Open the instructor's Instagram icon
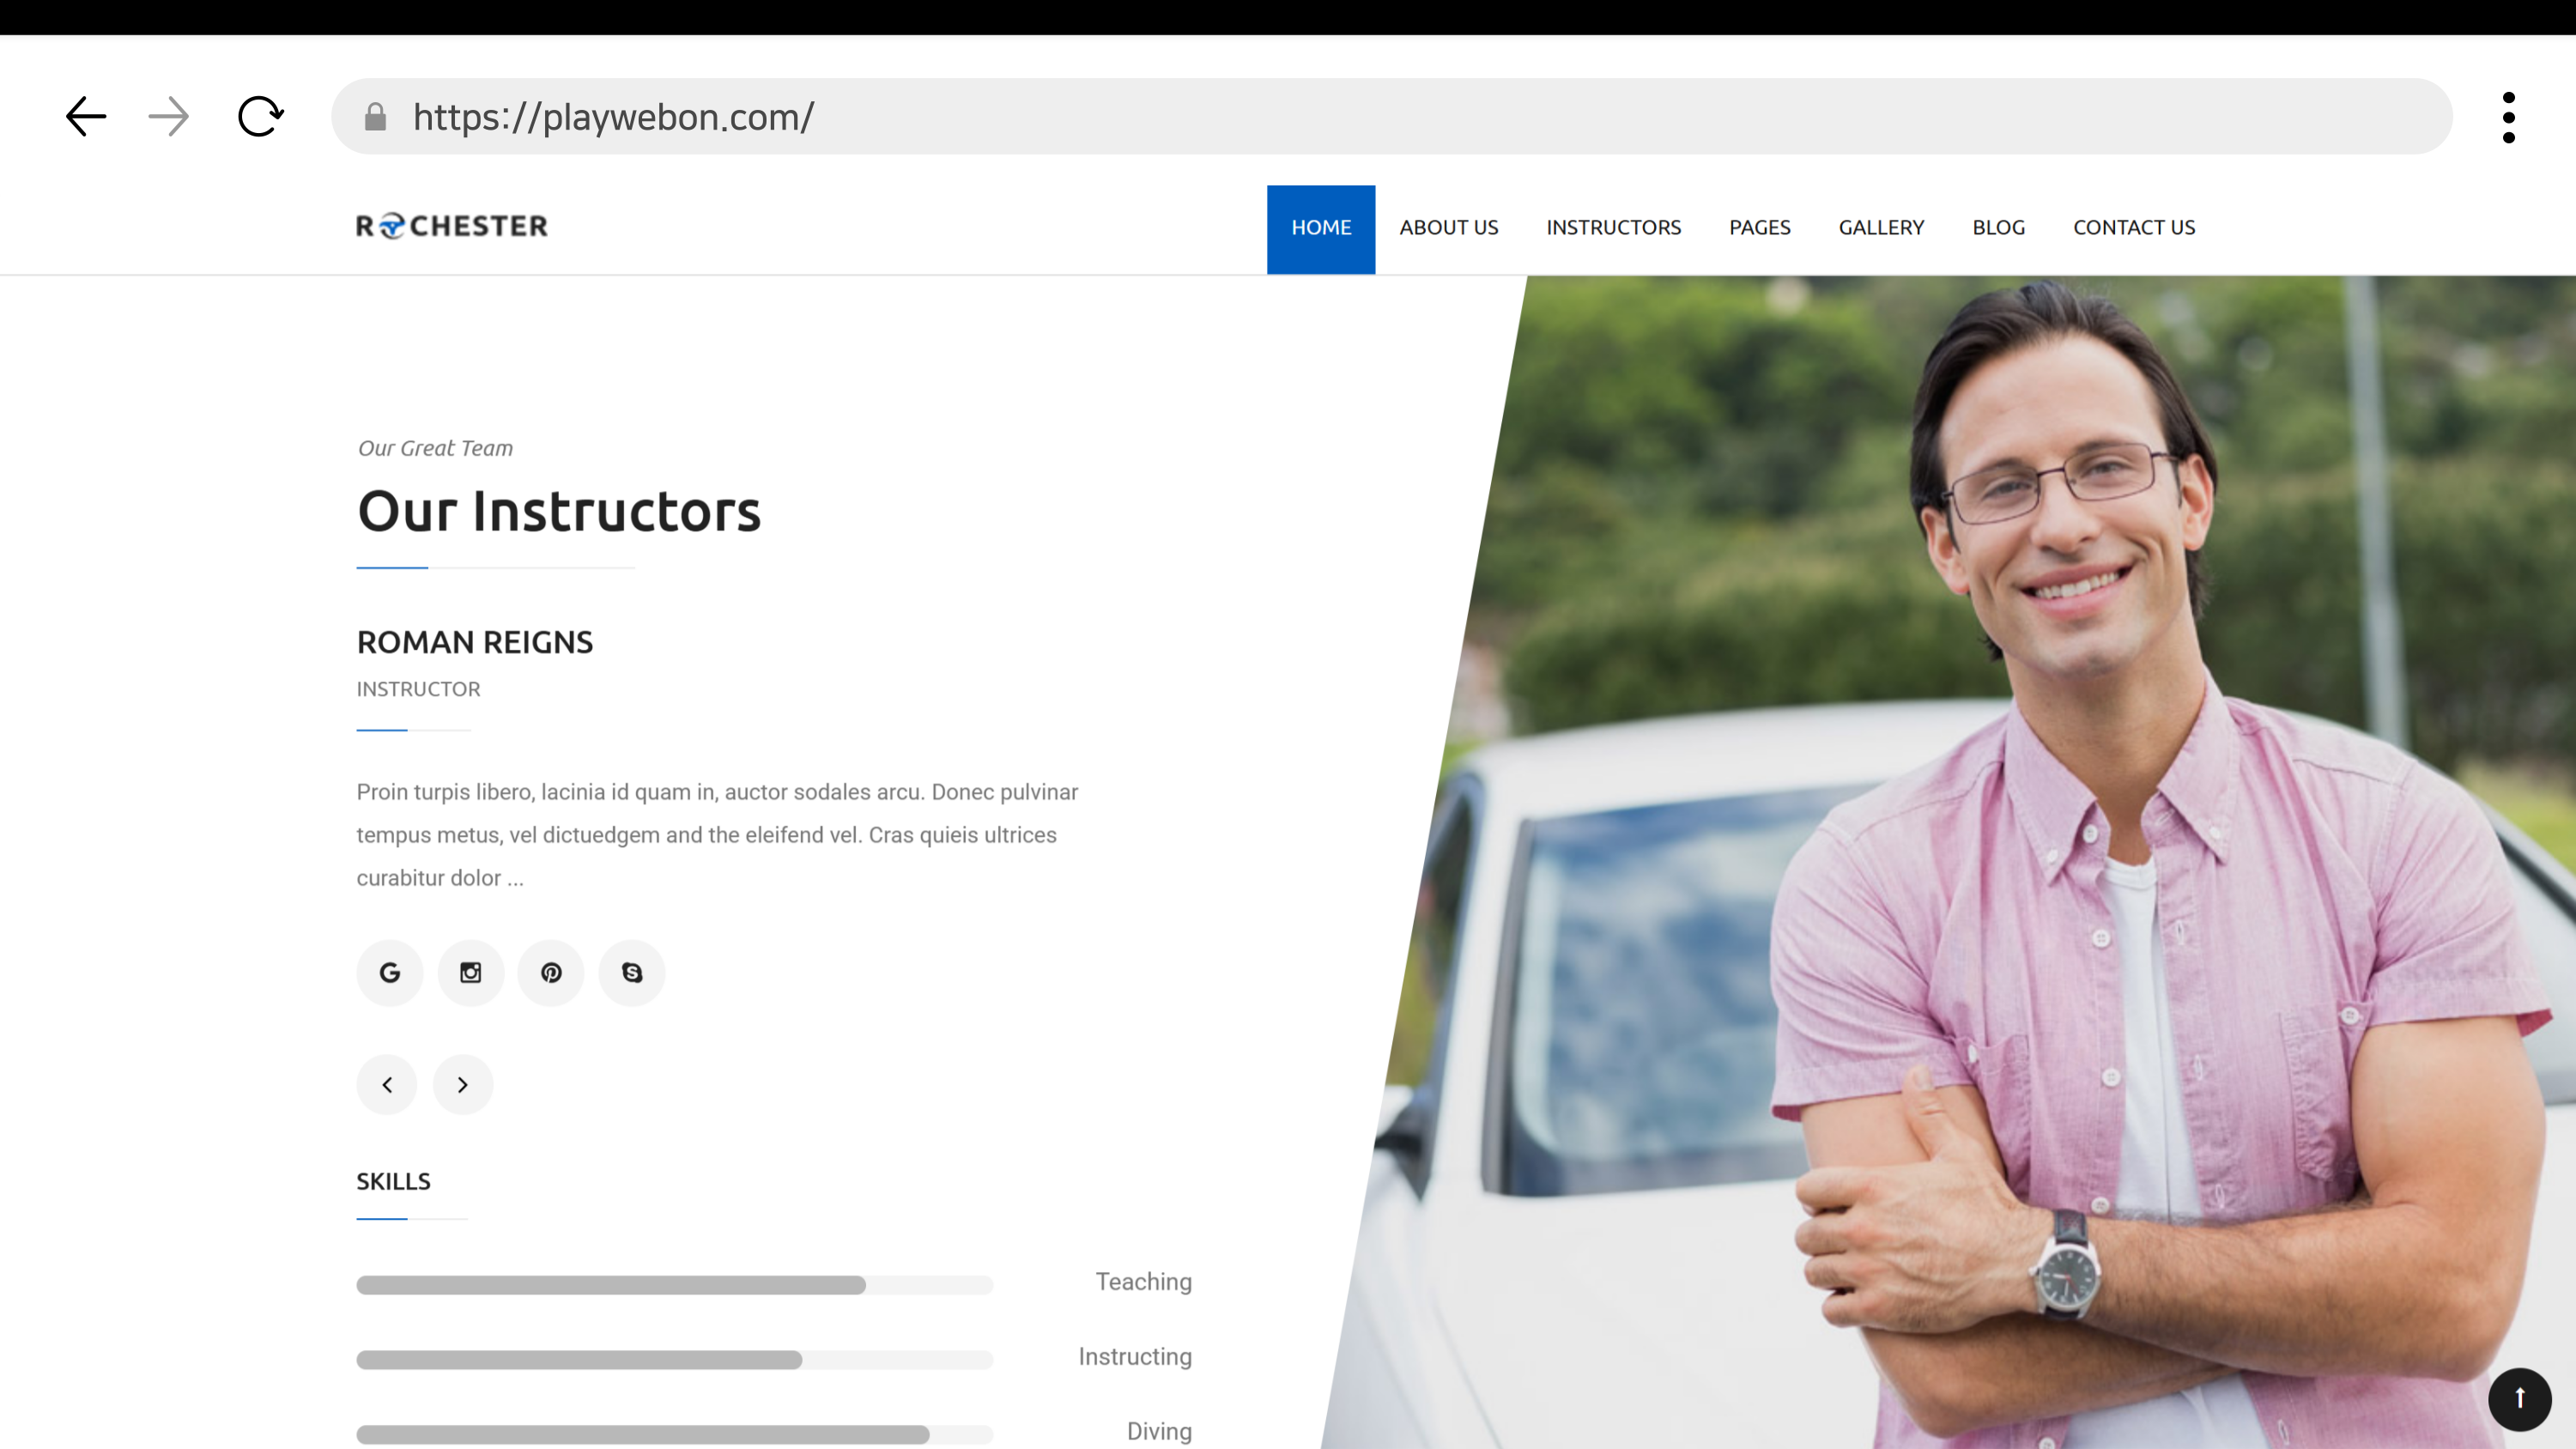This screenshot has height=1449, width=2576. [470, 972]
